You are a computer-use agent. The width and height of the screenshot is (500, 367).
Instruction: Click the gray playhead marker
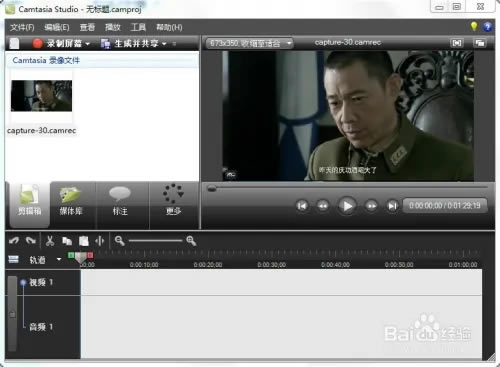[x=81, y=258]
